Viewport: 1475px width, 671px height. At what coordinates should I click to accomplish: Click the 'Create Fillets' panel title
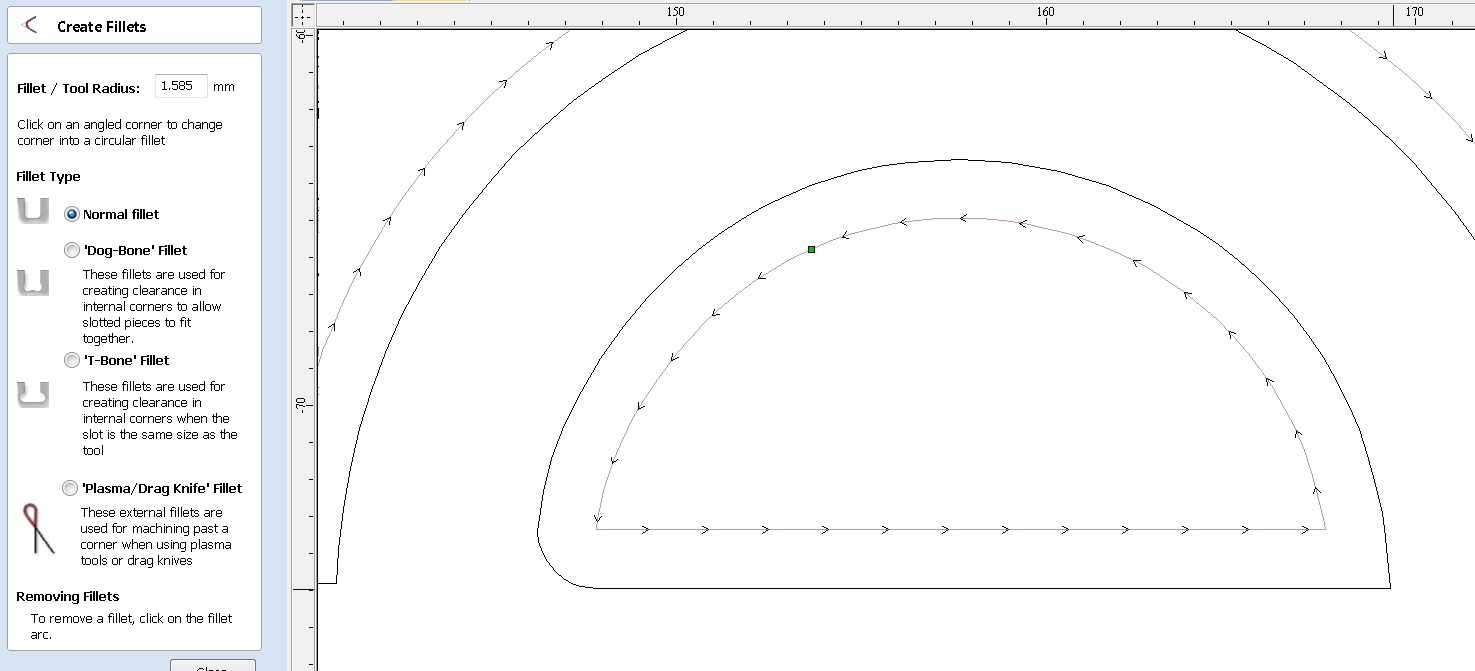point(102,27)
